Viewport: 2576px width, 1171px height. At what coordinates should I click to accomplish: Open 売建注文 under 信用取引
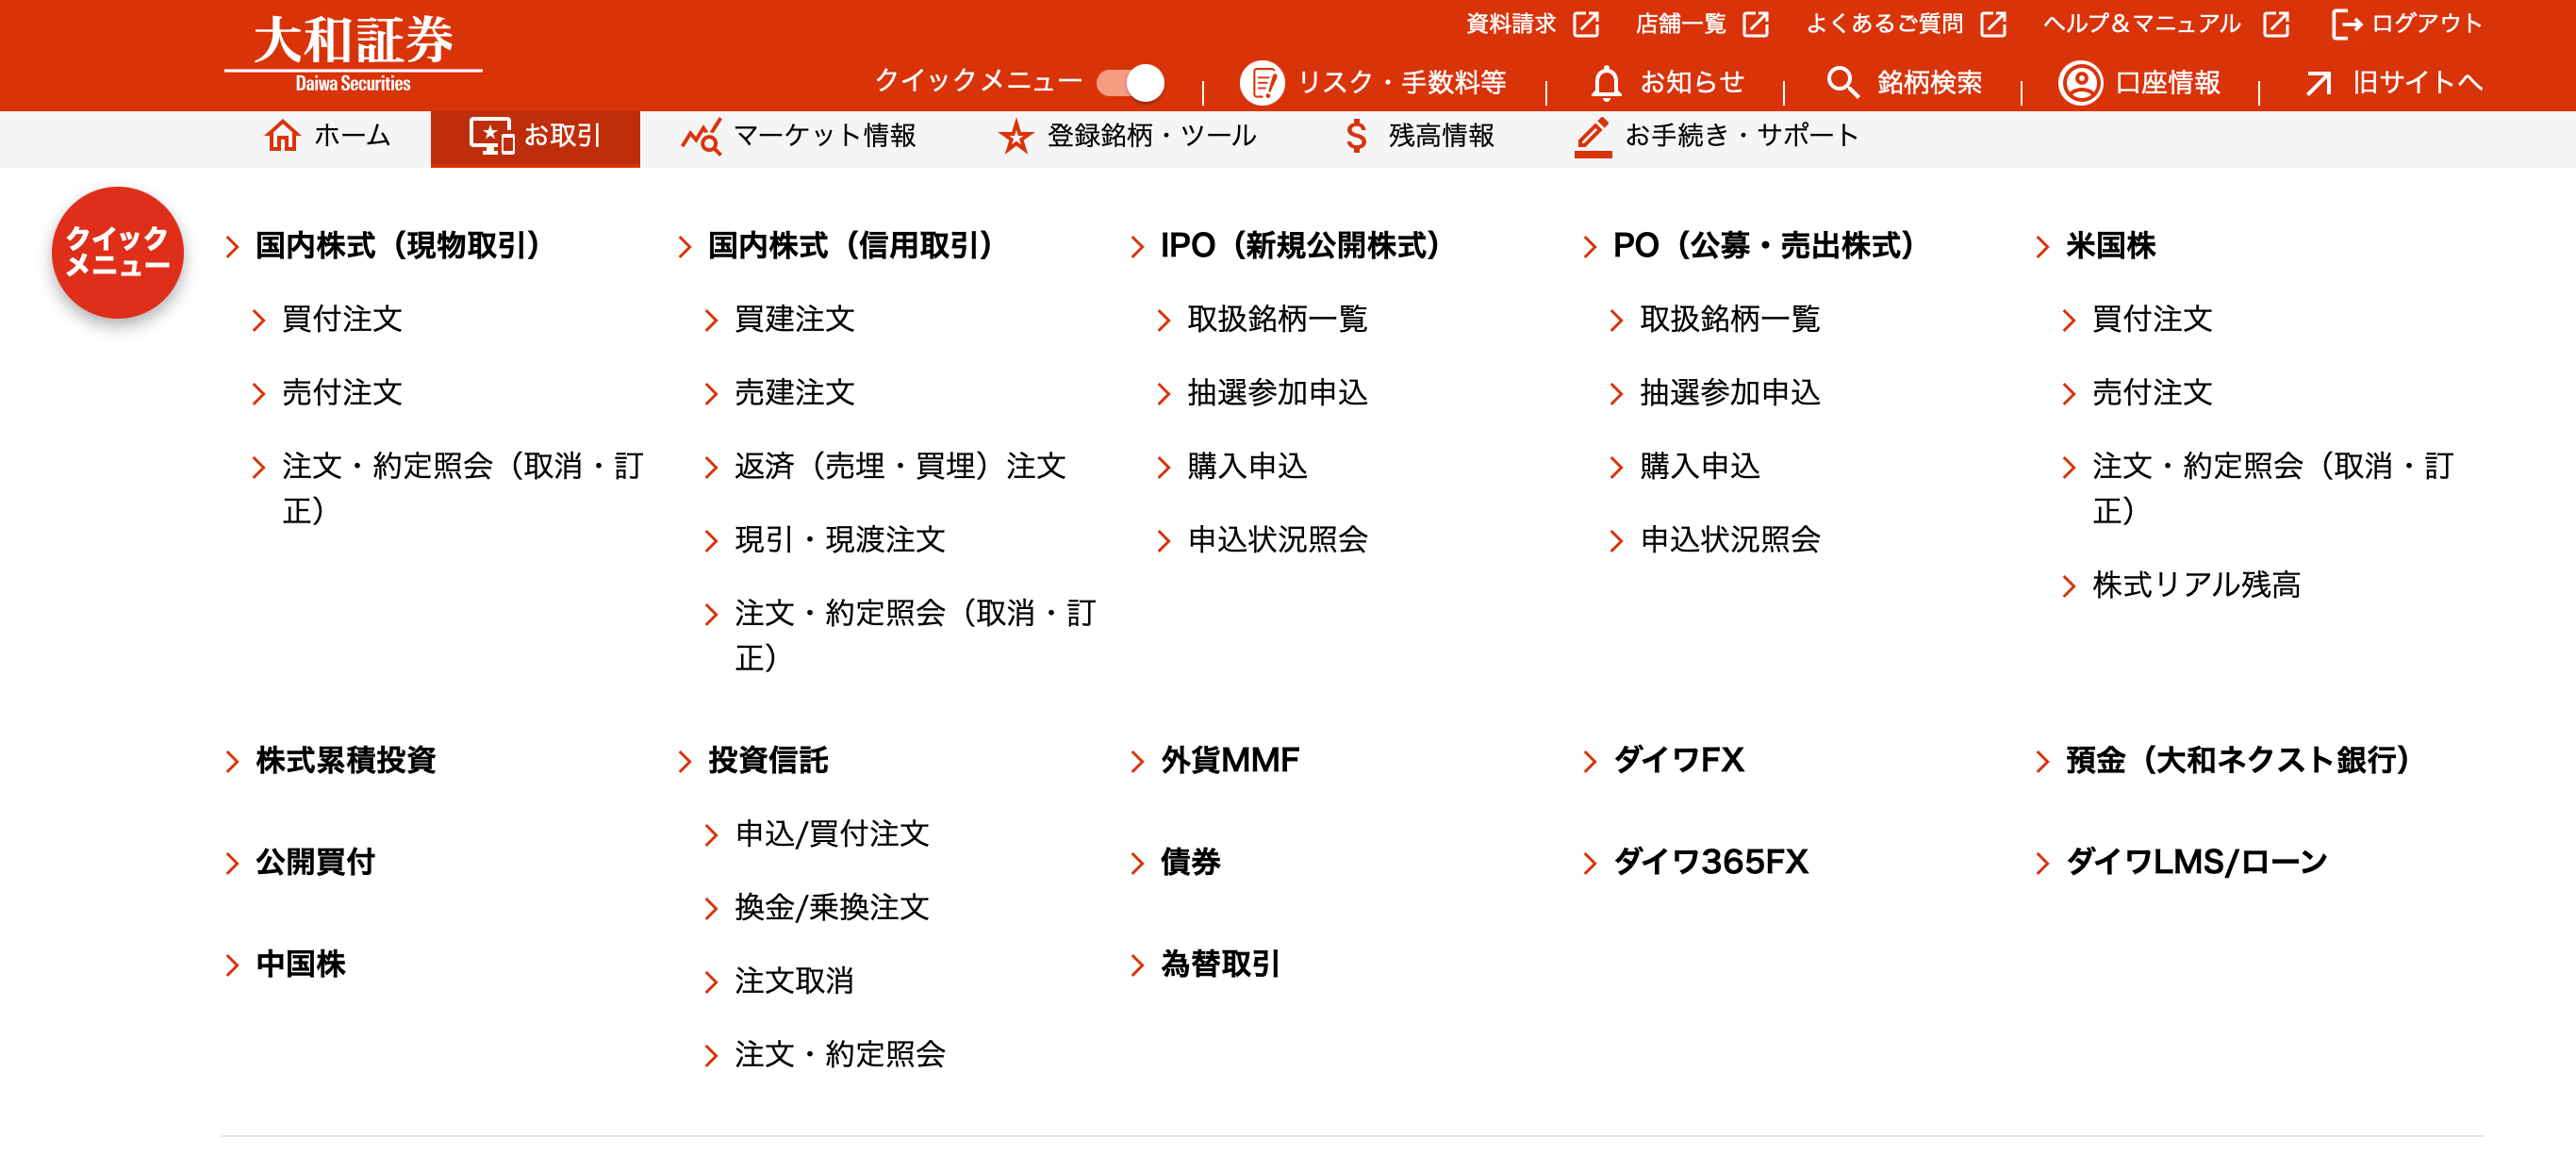point(795,393)
